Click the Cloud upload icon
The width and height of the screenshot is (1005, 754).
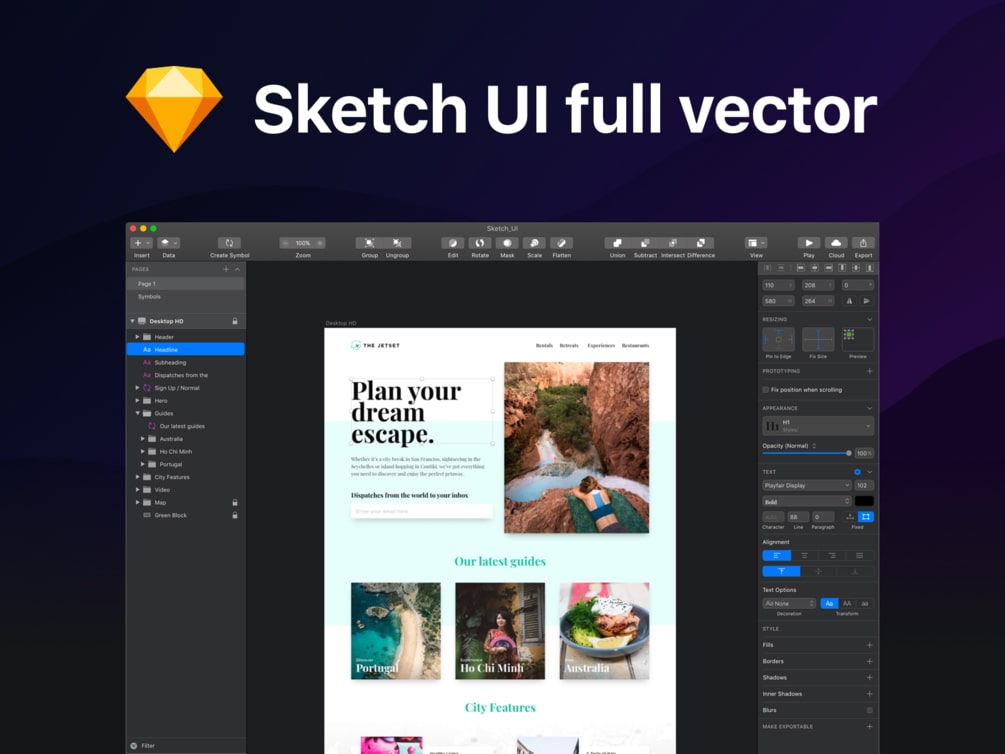835,242
